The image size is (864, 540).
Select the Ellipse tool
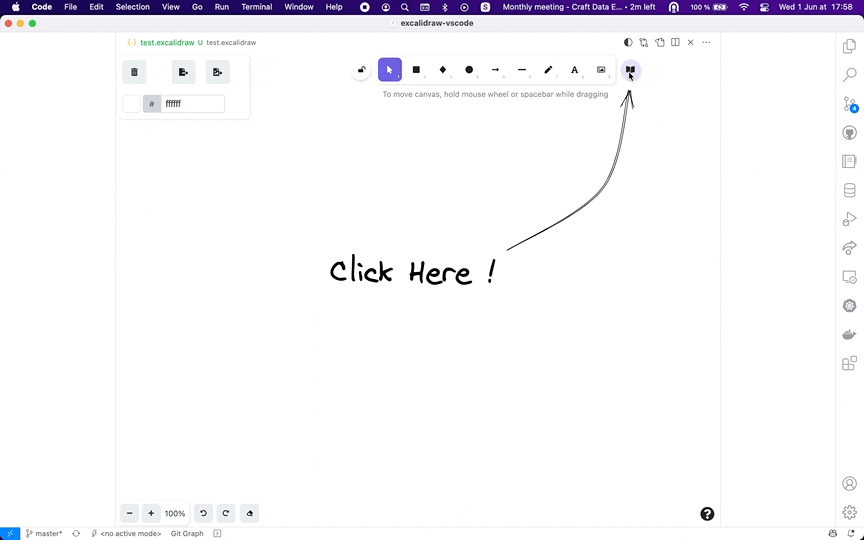coord(469,70)
